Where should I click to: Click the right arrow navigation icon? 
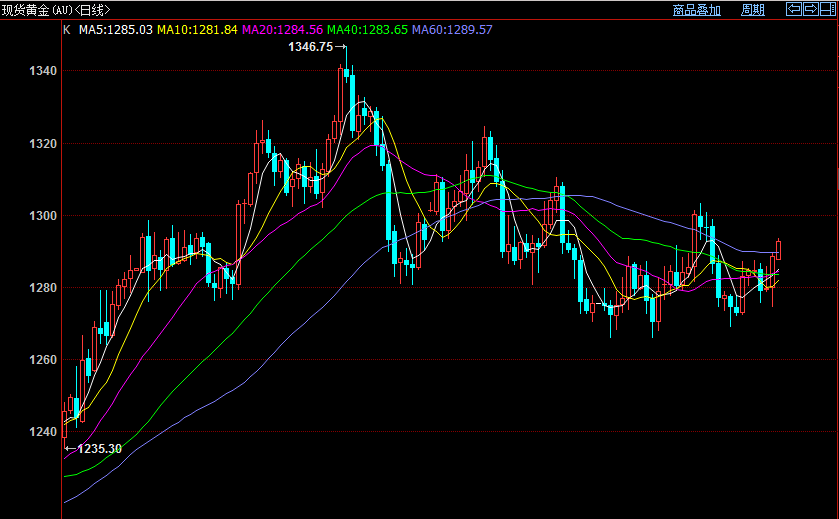[811, 9]
